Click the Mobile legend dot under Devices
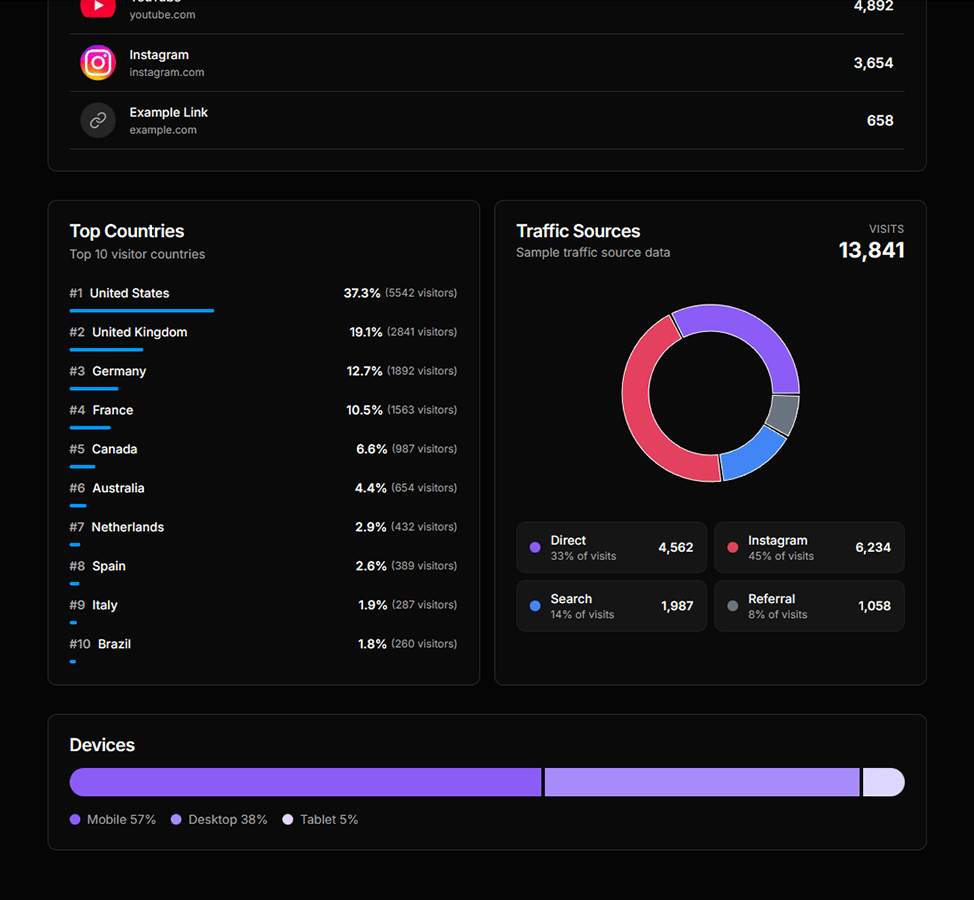Image resolution: width=974 pixels, height=900 pixels. pyautogui.click(x=74, y=819)
